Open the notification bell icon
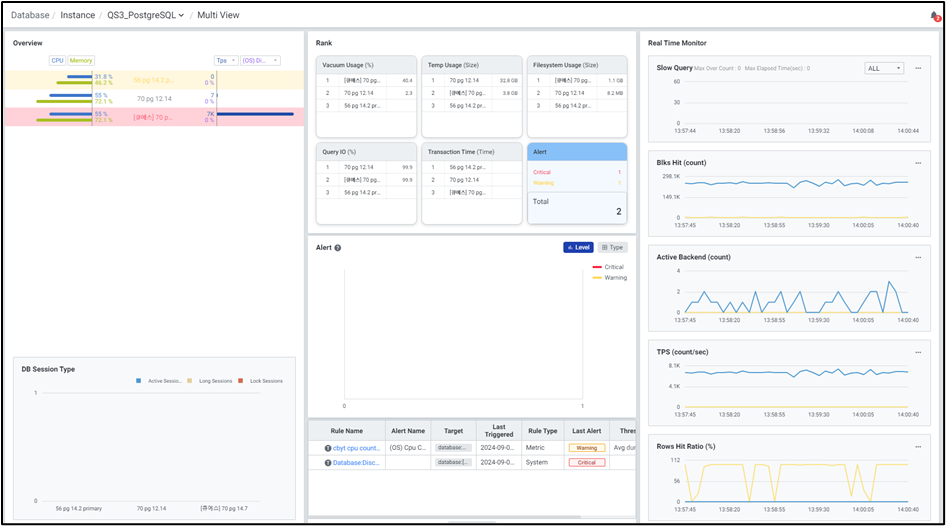This screenshot has width=946, height=526. (934, 16)
